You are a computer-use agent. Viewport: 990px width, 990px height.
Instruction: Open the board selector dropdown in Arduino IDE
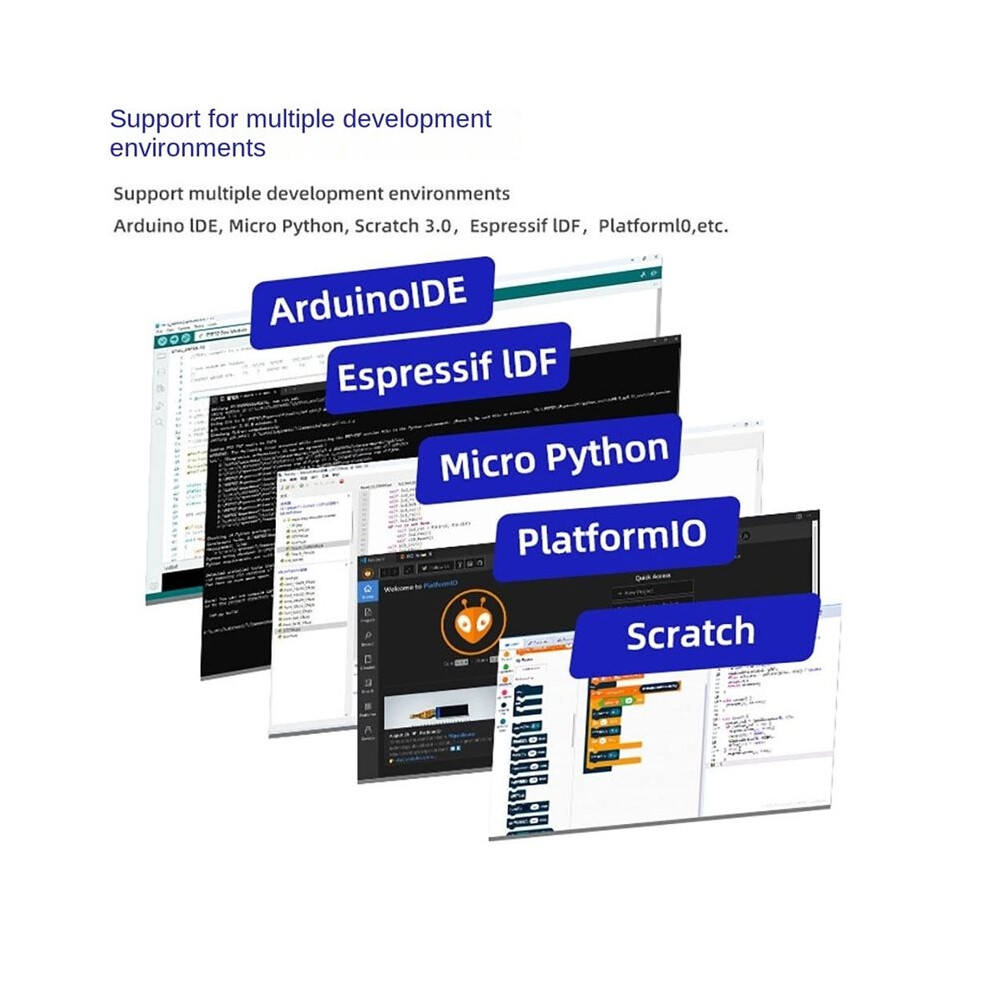point(222,333)
